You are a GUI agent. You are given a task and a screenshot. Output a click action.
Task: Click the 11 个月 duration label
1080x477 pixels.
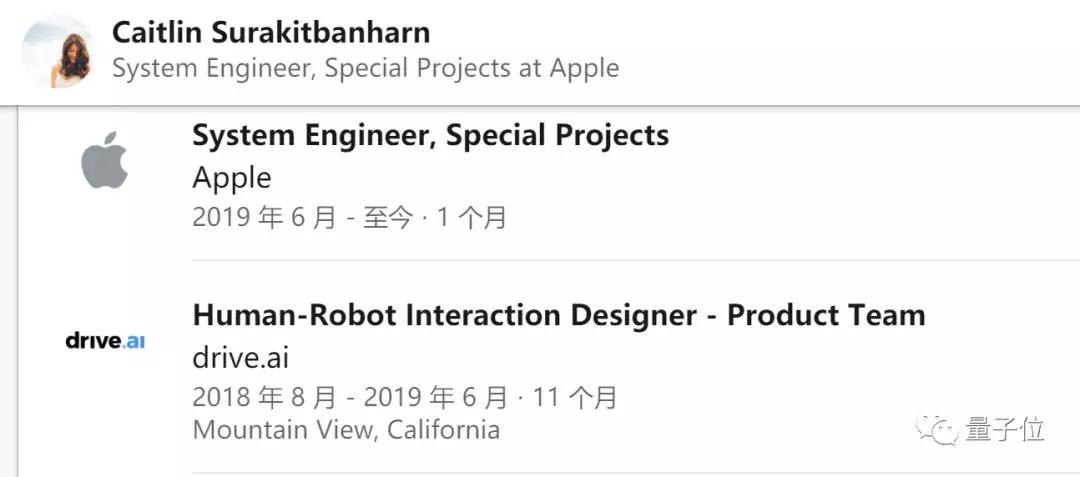pos(574,397)
